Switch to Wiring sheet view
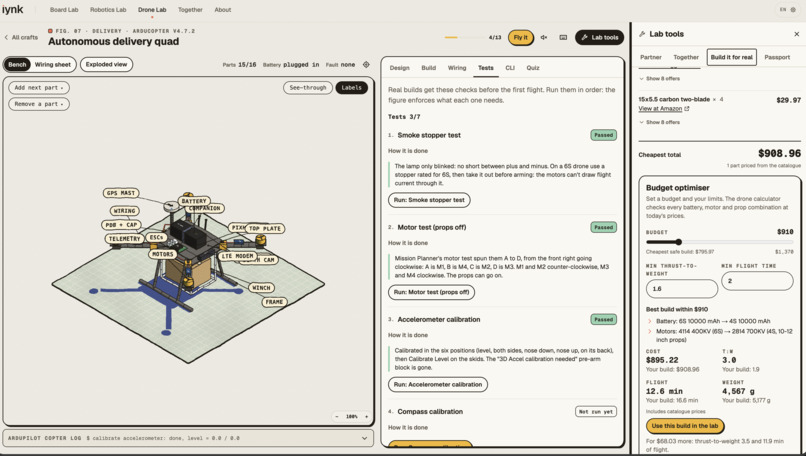Image resolution: width=806 pixels, height=456 pixels. 53,65
